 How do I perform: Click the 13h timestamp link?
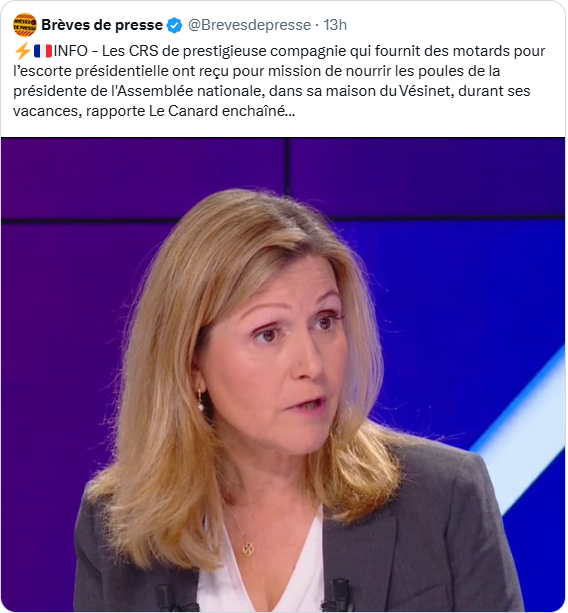[x=335, y=25]
